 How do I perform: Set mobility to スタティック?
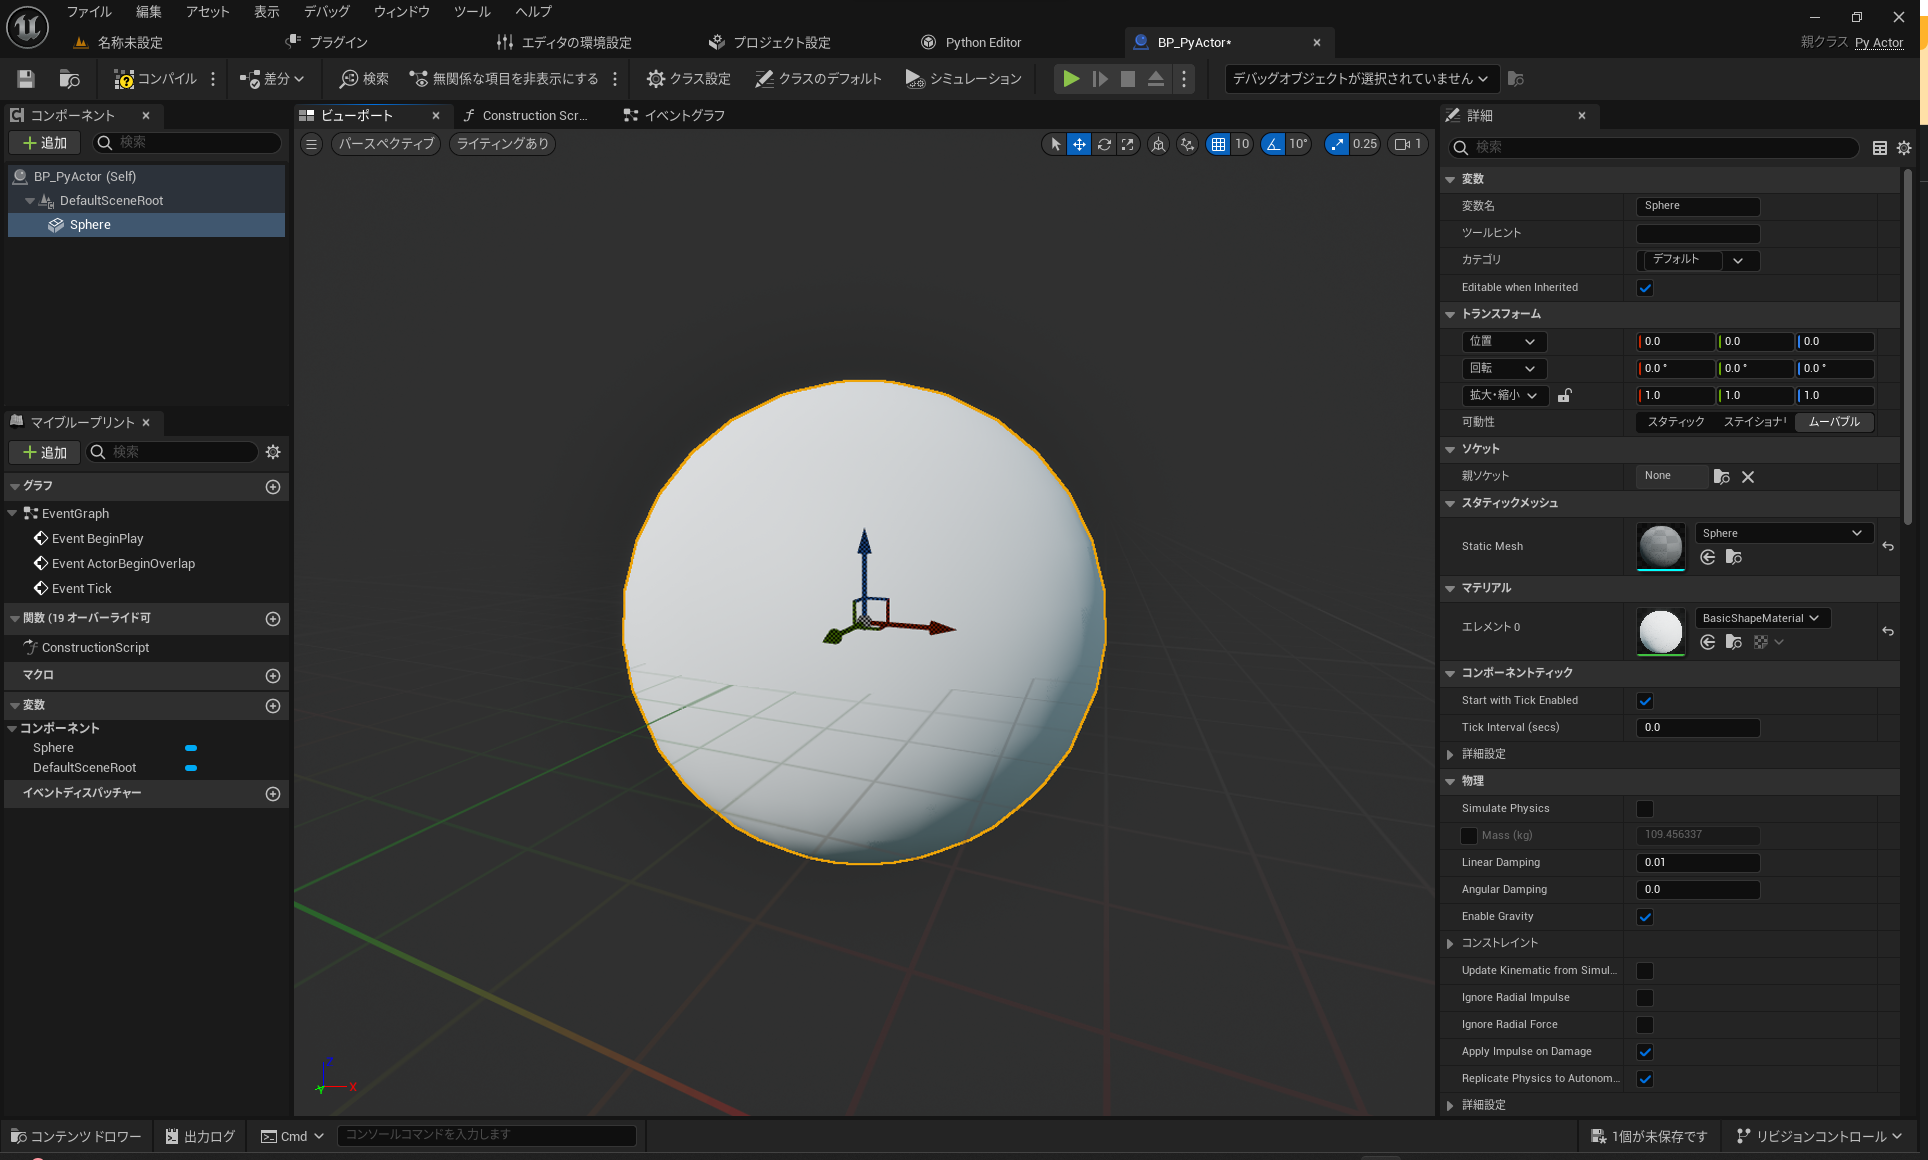click(x=1676, y=422)
